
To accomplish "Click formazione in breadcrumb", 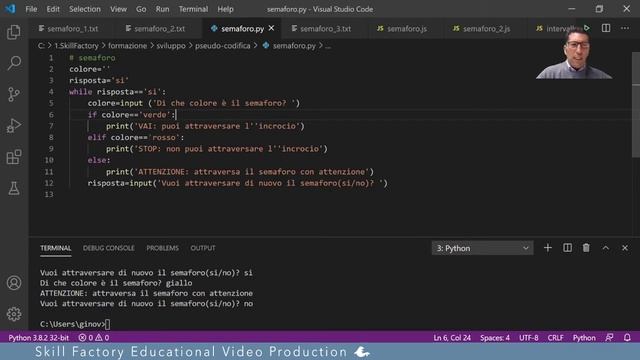I will 127,46.
